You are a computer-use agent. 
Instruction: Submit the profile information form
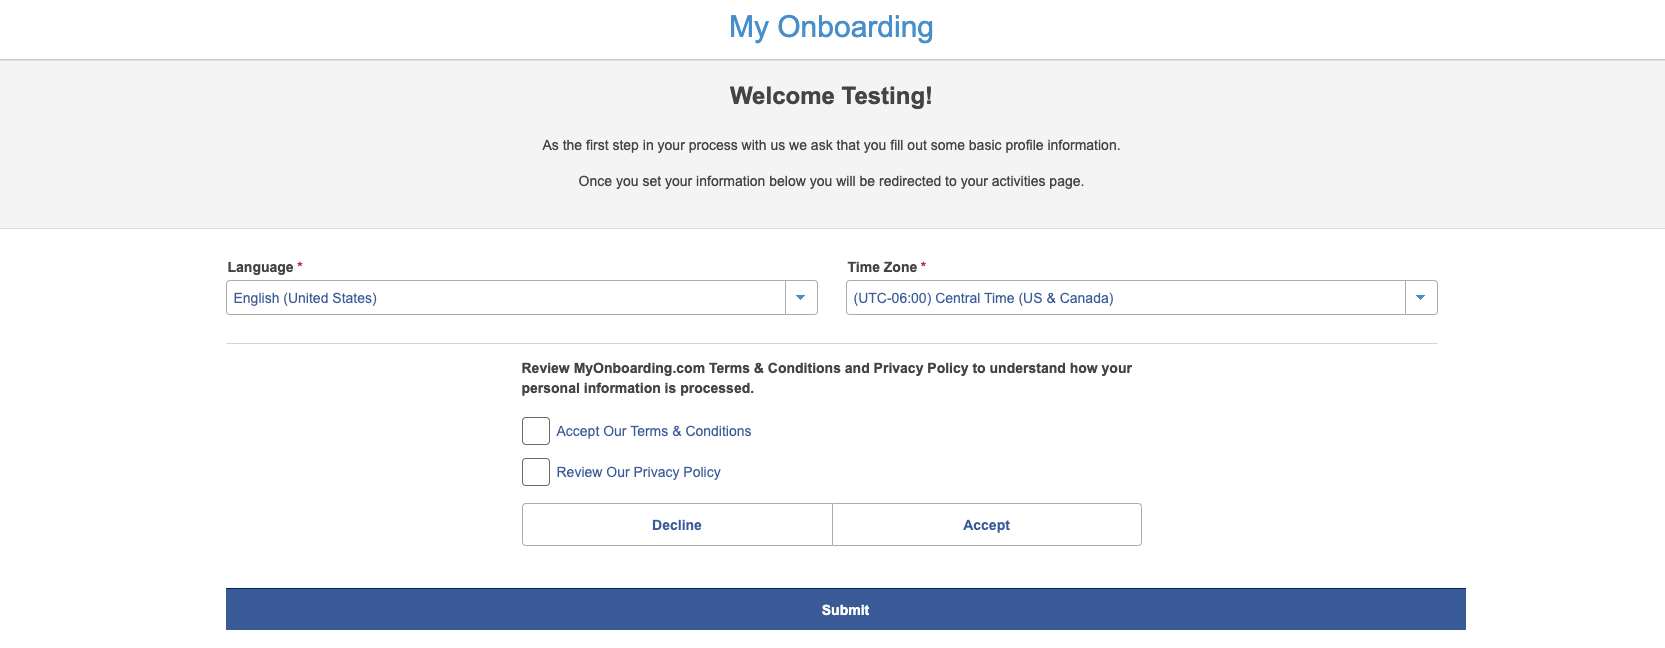click(x=845, y=610)
